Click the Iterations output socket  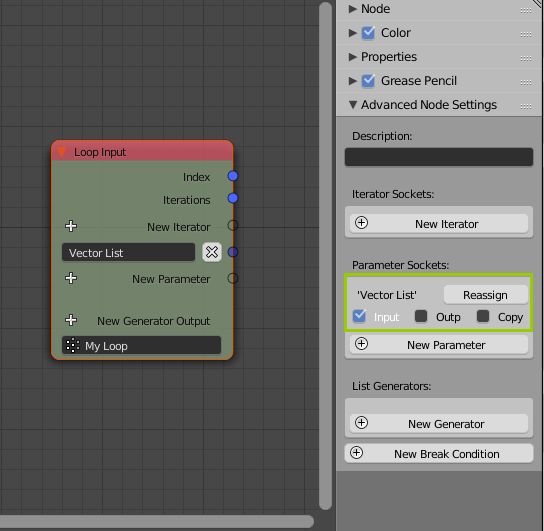(x=233, y=198)
